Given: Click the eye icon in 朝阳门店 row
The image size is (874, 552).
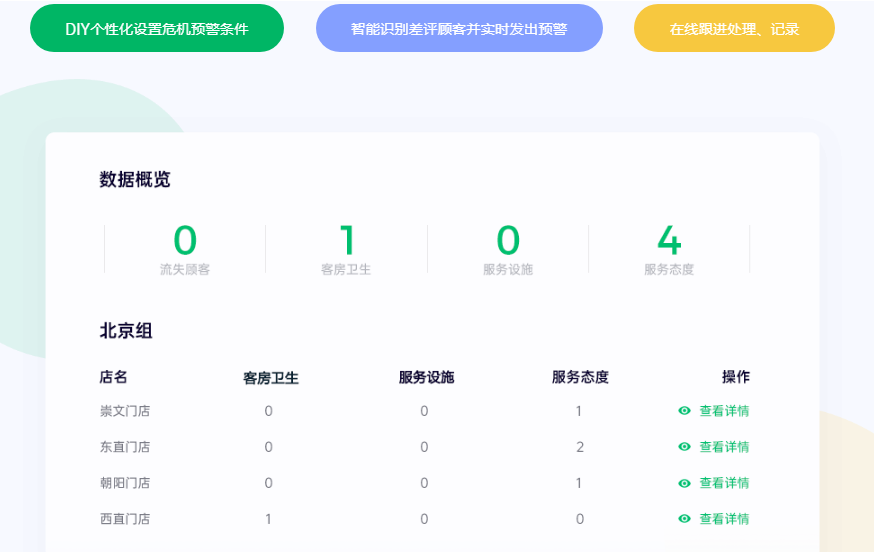Looking at the screenshot, I should (x=684, y=483).
